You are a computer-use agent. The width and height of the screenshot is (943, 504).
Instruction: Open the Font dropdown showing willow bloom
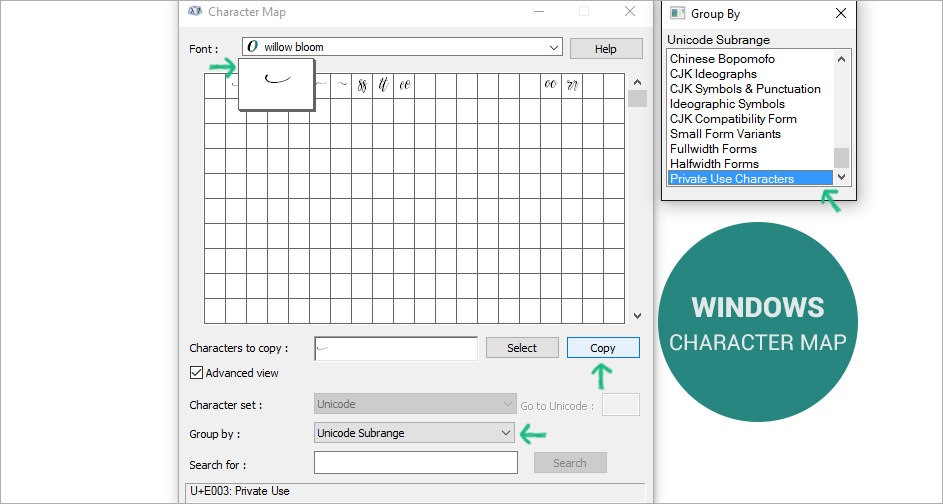(x=402, y=47)
